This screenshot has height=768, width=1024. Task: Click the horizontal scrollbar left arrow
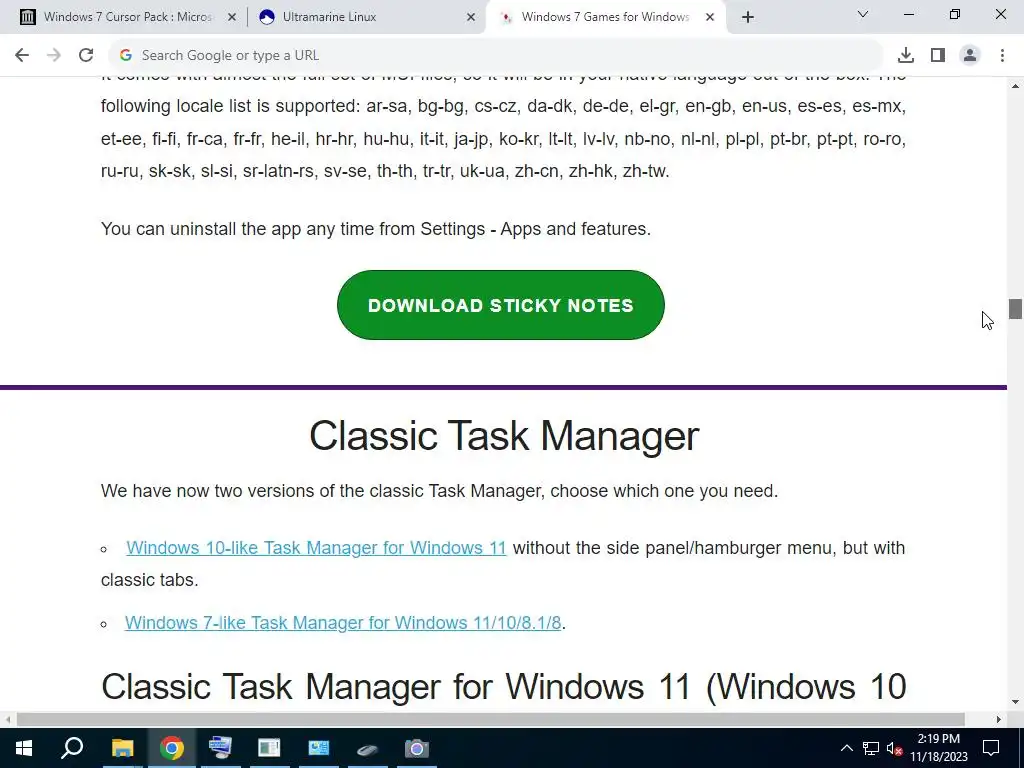[6, 720]
